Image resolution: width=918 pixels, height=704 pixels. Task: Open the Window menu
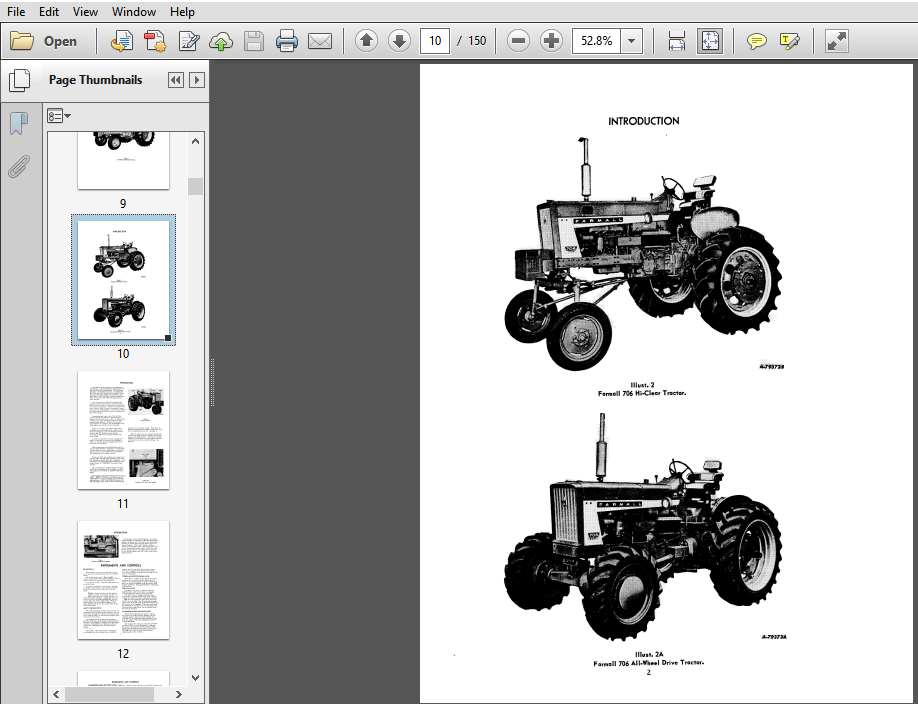(x=133, y=12)
